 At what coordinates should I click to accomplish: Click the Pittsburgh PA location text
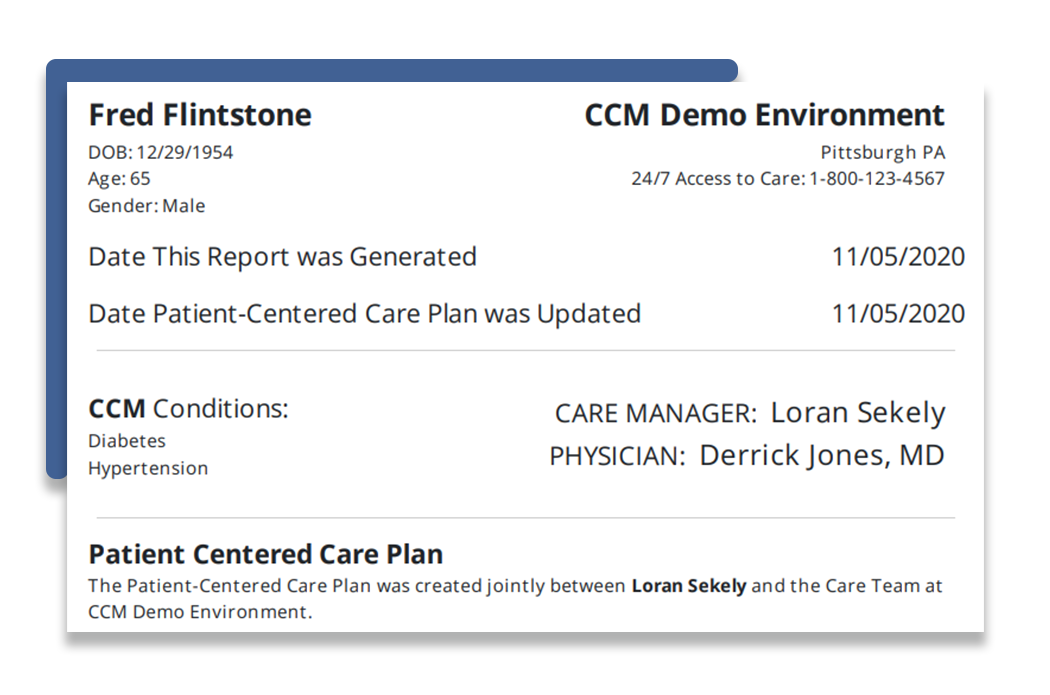[883, 153]
